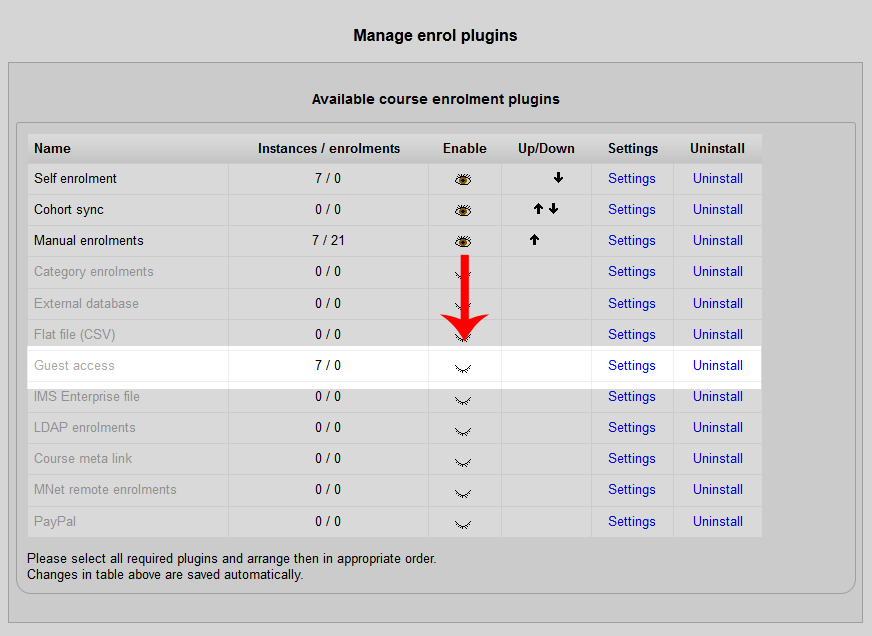Disable Self enrolment via eye icon
The height and width of the screenshot is (636, 872).
point(463,179)
